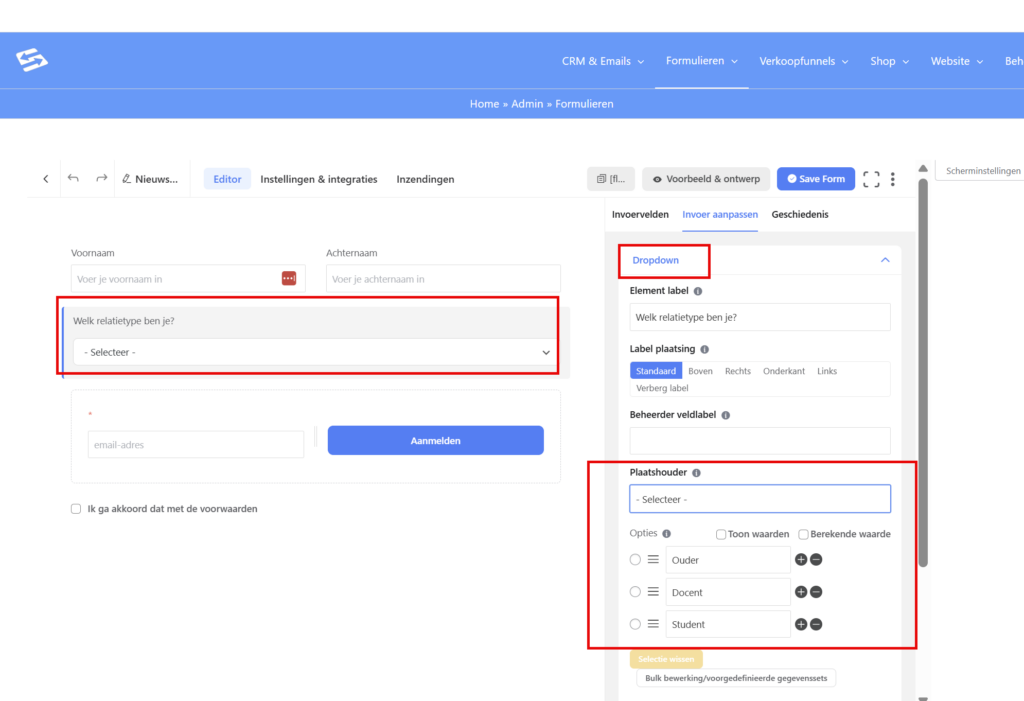The width and height of the screenshot is (1024, 701).
Task: Switch to Invoervelden tab
Action: pos(640,214)
